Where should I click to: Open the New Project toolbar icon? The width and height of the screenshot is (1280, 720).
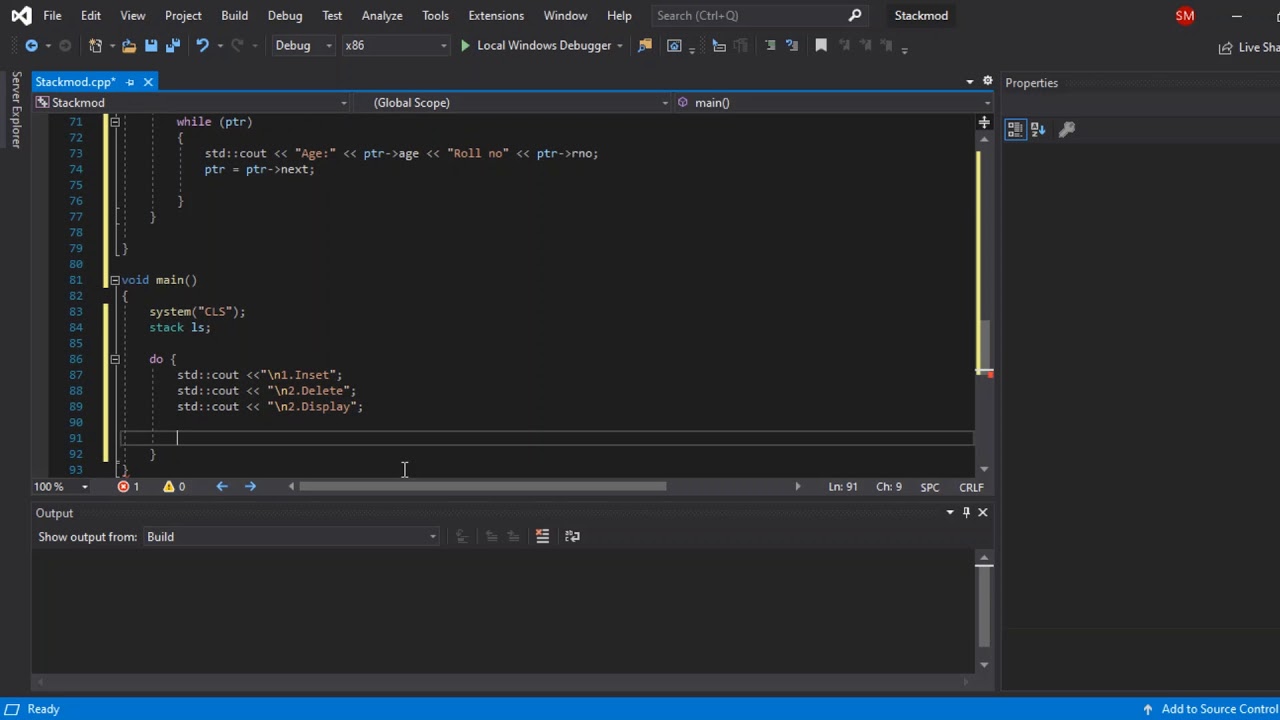(95, 45)
